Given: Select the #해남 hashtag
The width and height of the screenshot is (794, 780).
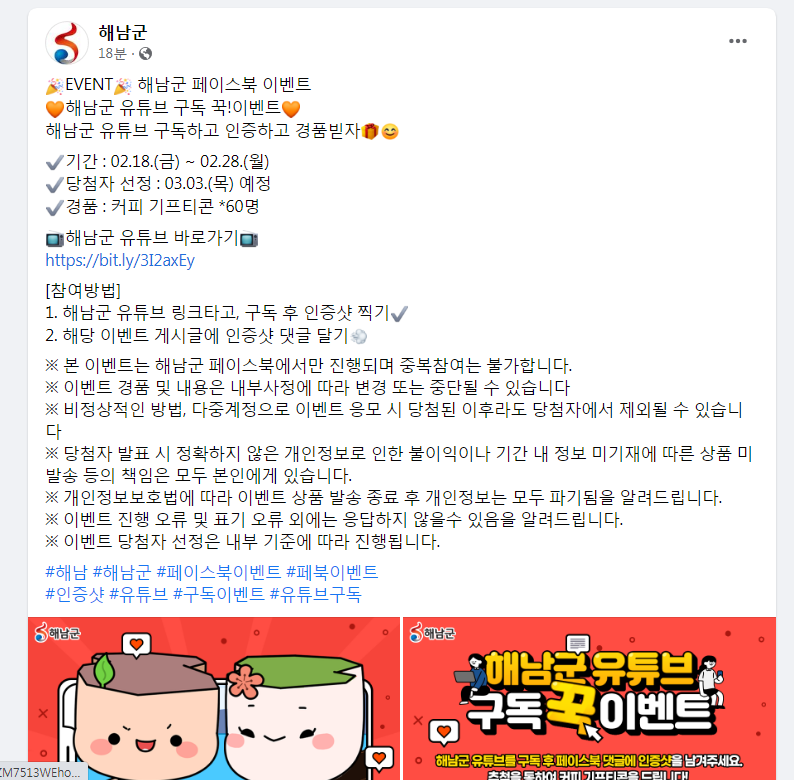Looking at the screenshot, I should point(66,572).
